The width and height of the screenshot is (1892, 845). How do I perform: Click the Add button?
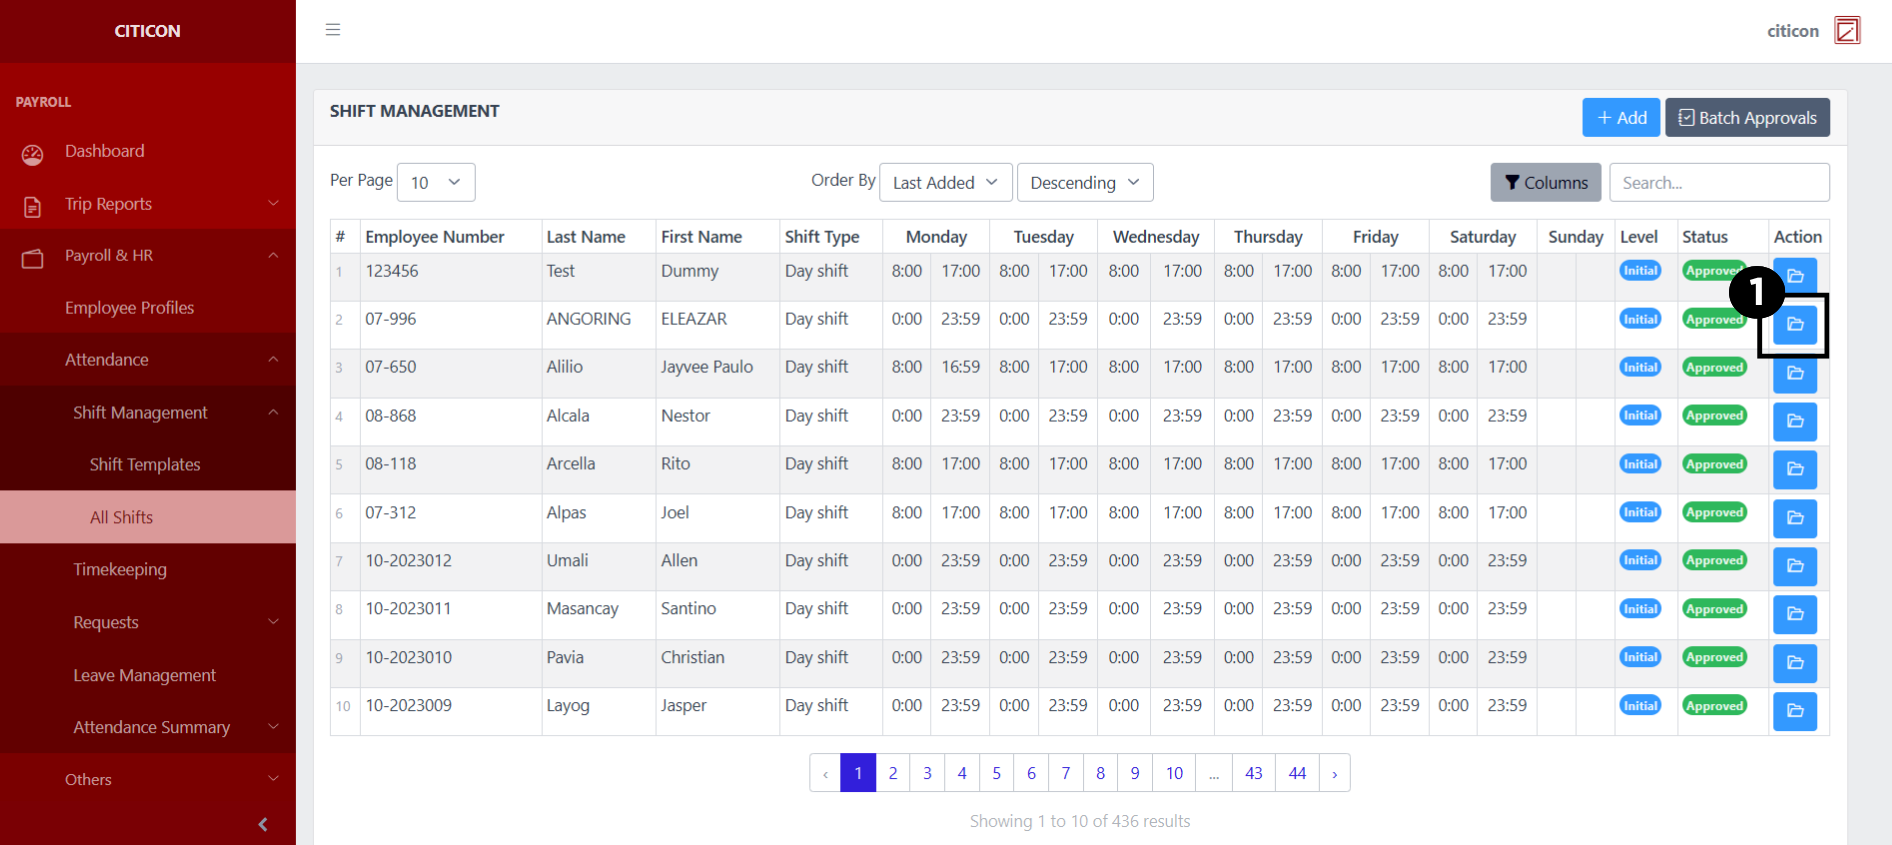[1620, 117]
